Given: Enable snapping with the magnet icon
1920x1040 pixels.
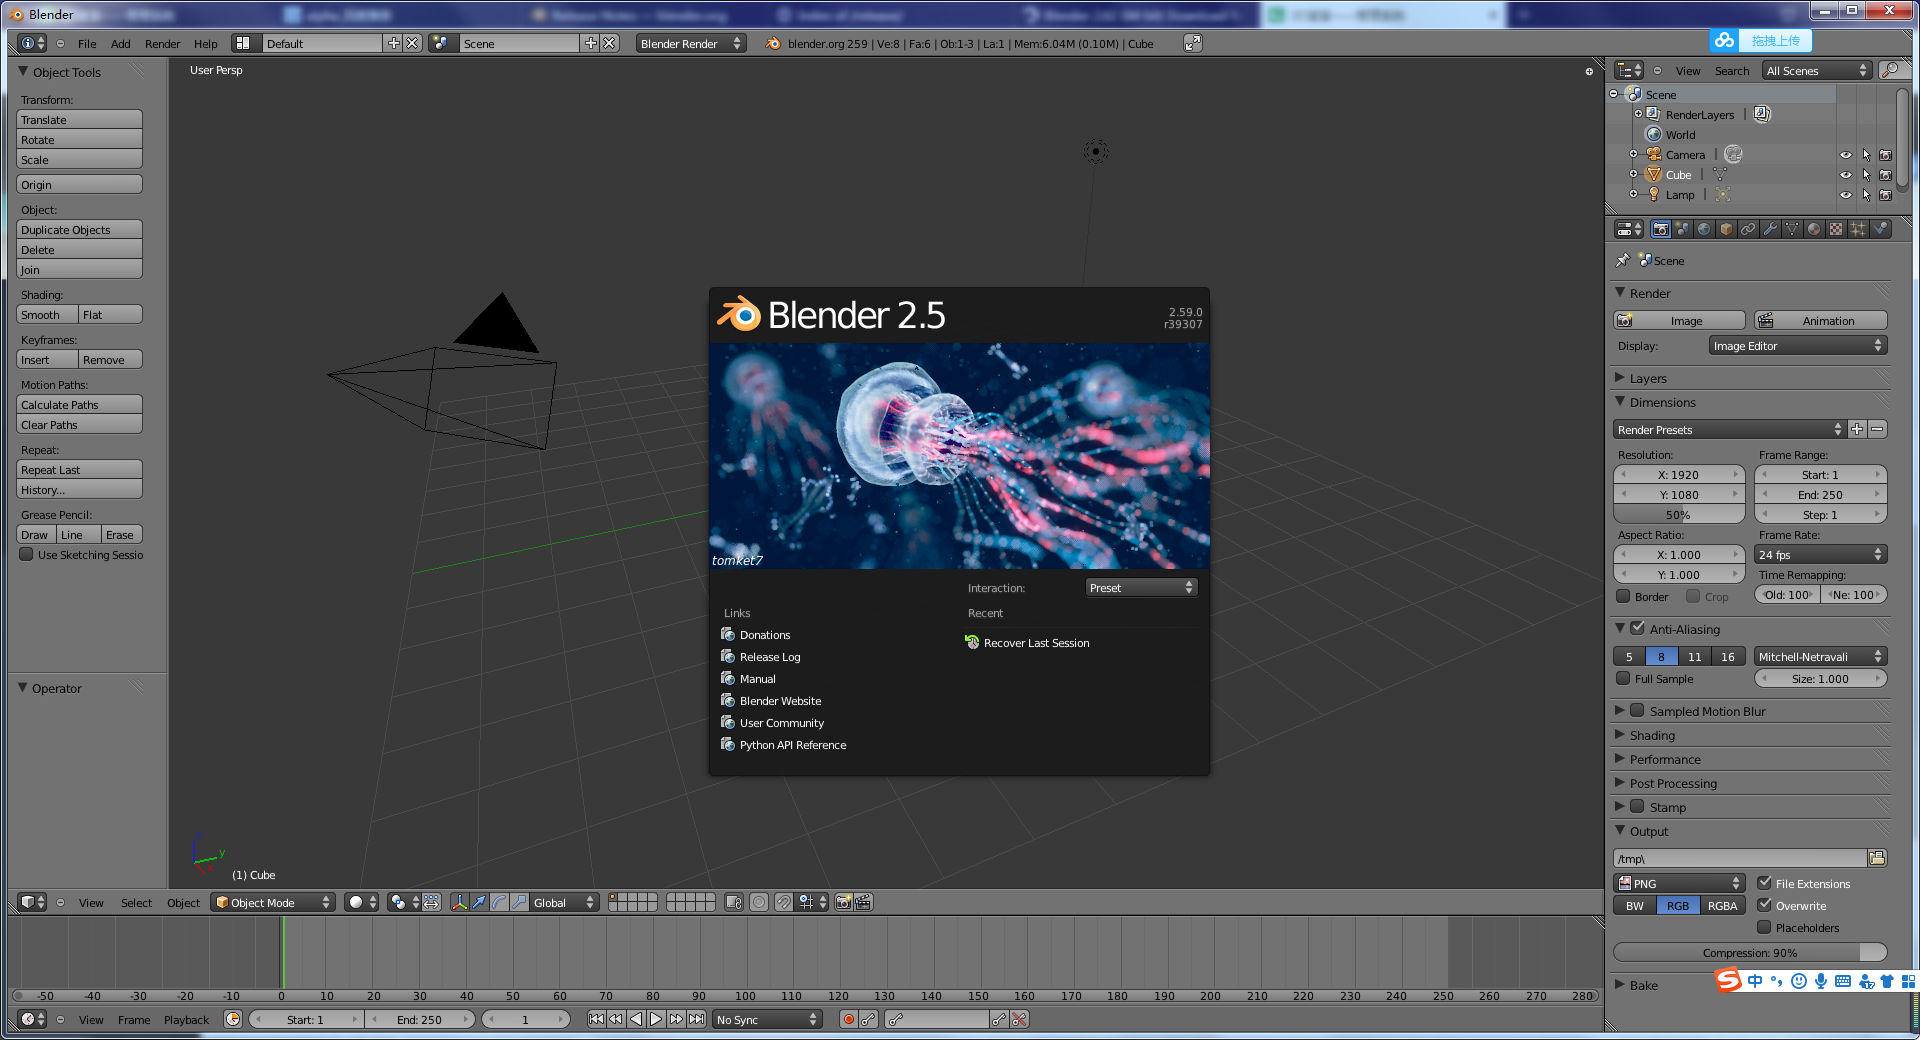Looking at the screenshot, I should pyautogui.click(x=783, y=902).
